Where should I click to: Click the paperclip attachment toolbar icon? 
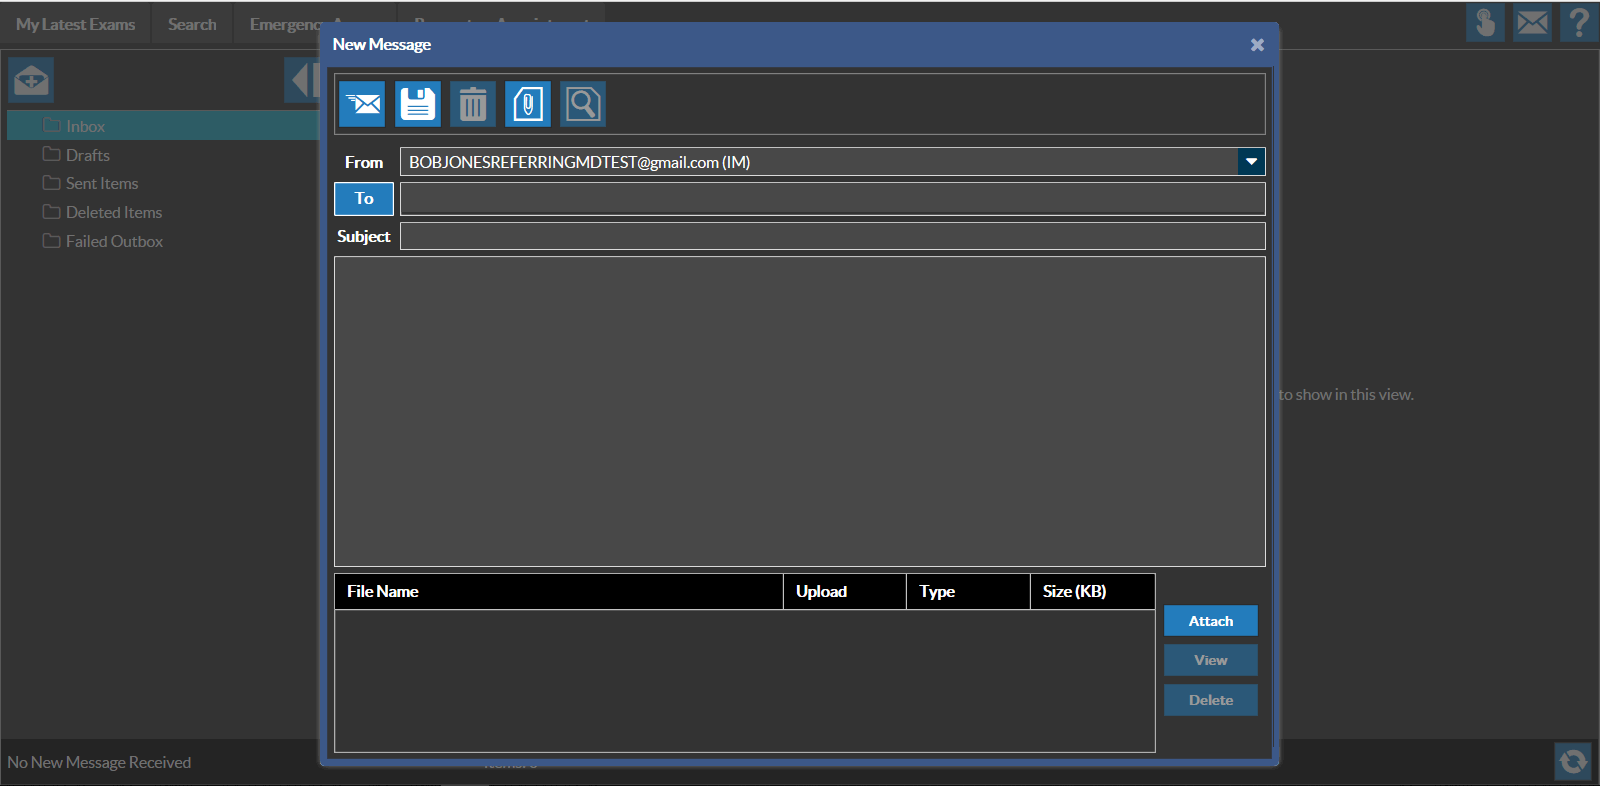tap(528, 104)
